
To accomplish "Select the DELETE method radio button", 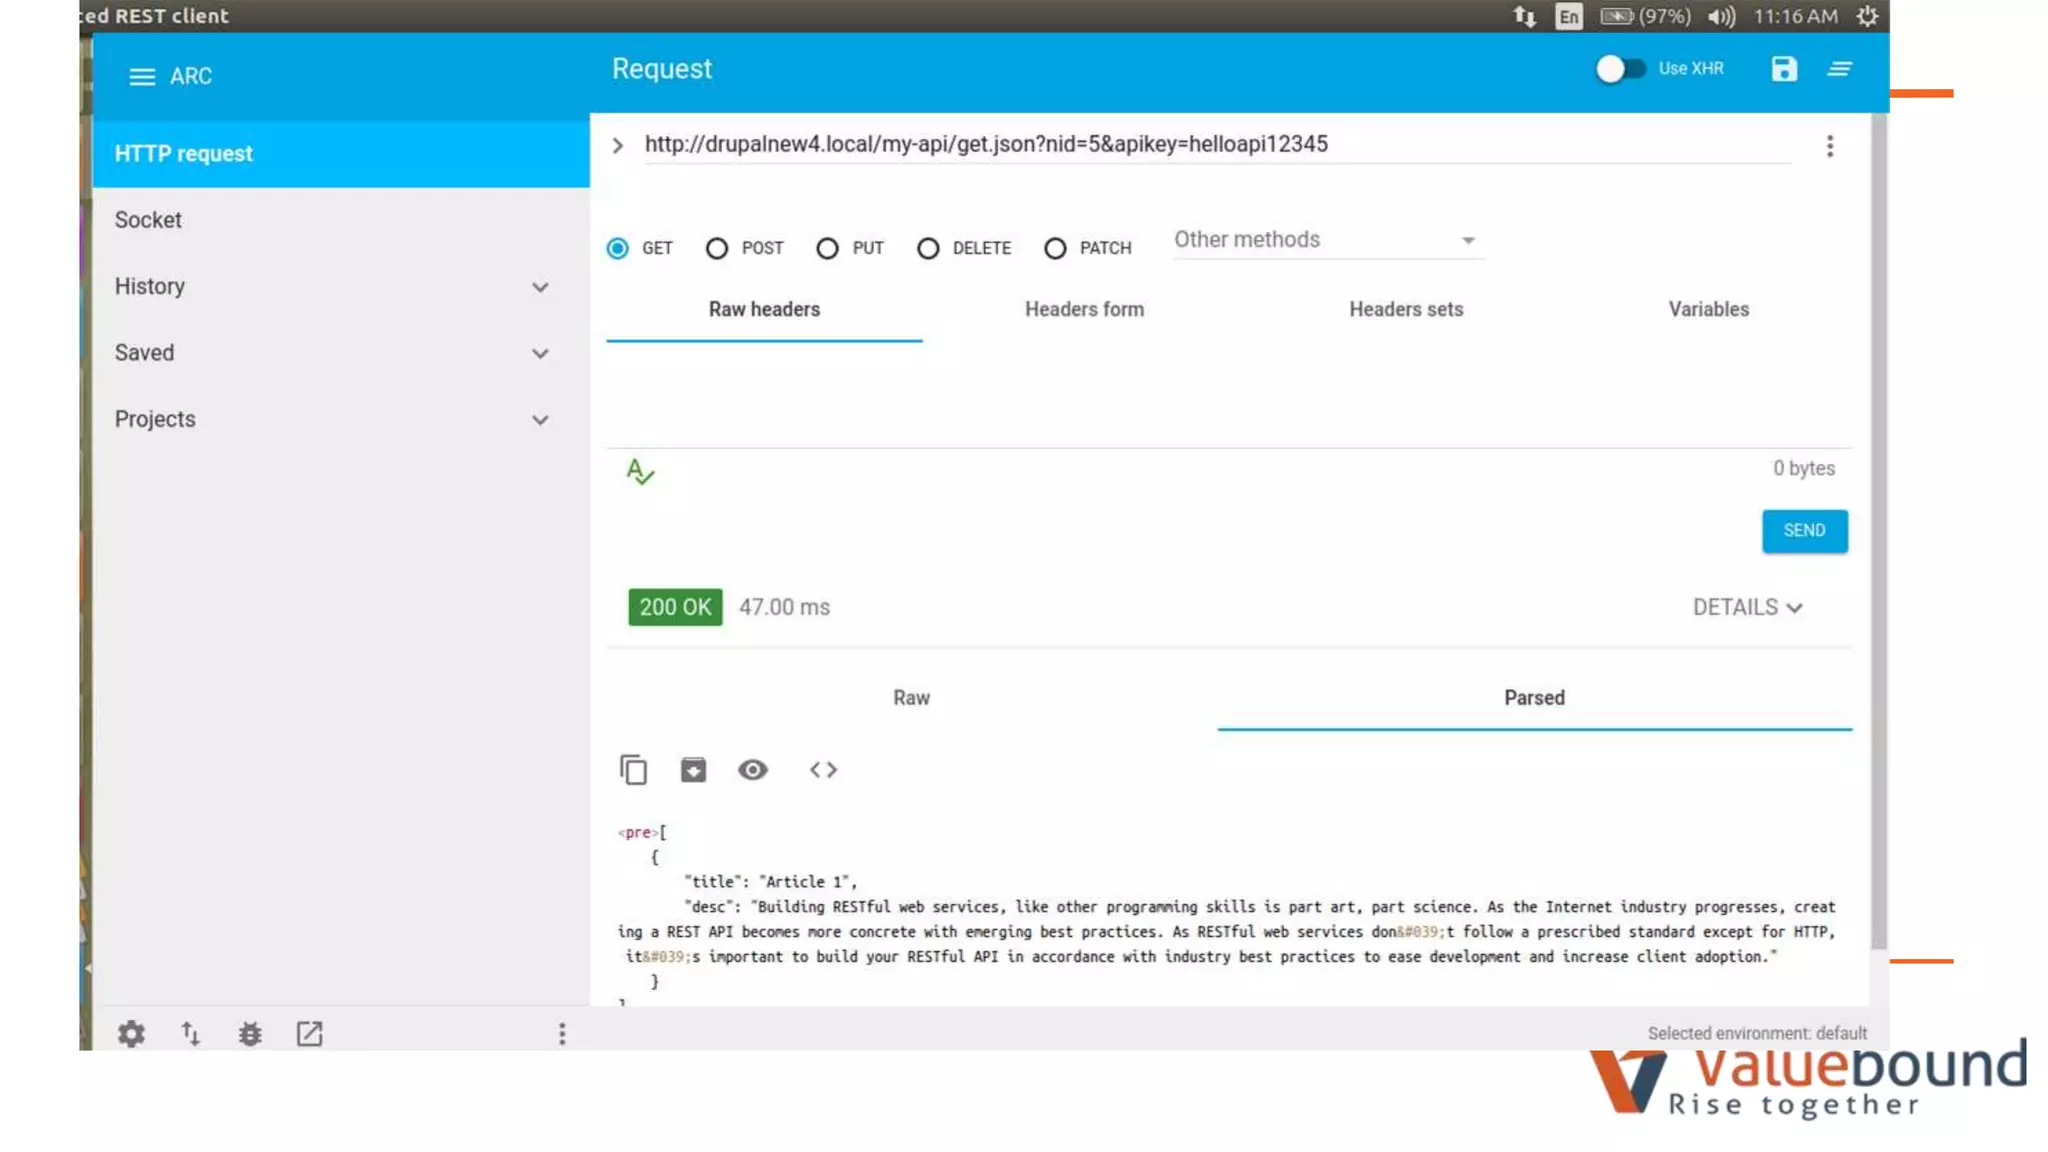I will click(x=928, y=248).
